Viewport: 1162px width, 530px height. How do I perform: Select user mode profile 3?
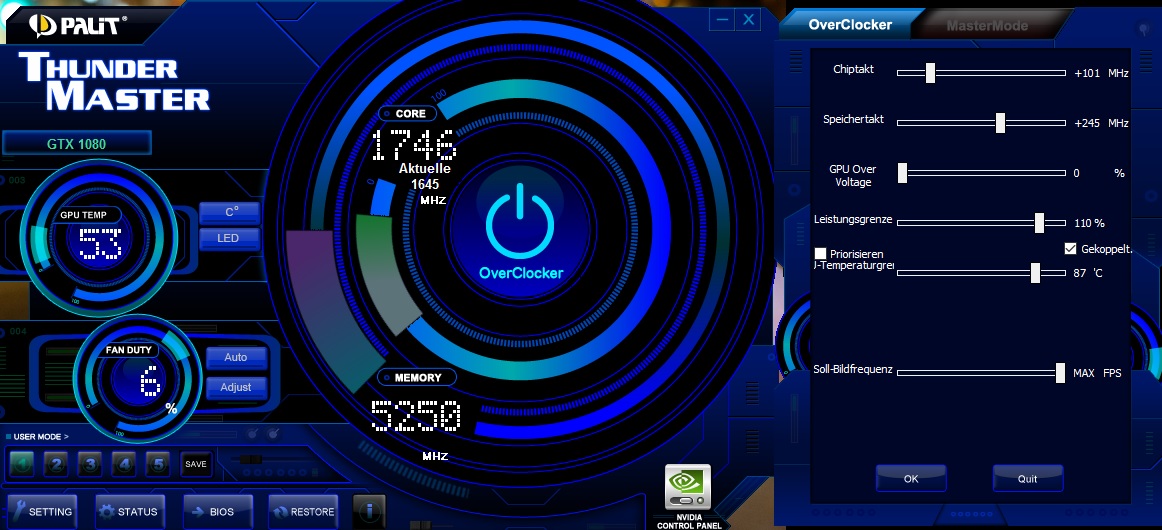pyautogui.click(x=90, y=464)
